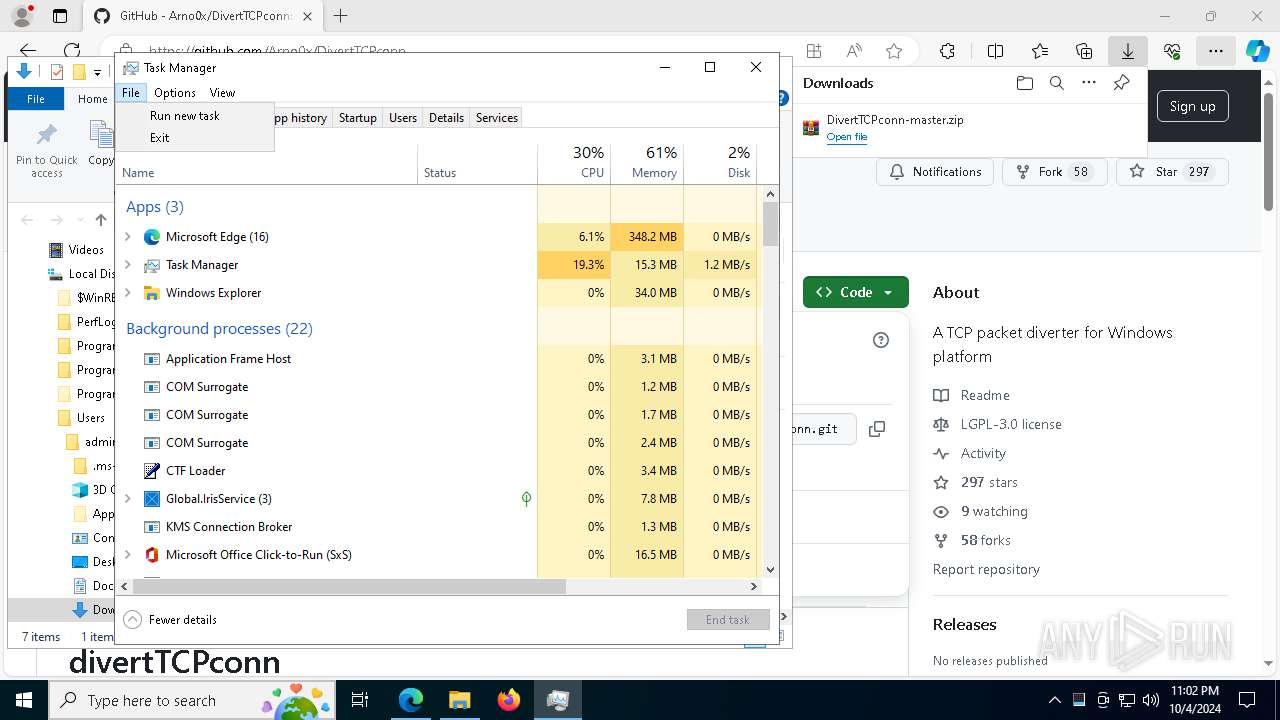Click the Microsoft Office Click-to-Run icon

(152, 555)
